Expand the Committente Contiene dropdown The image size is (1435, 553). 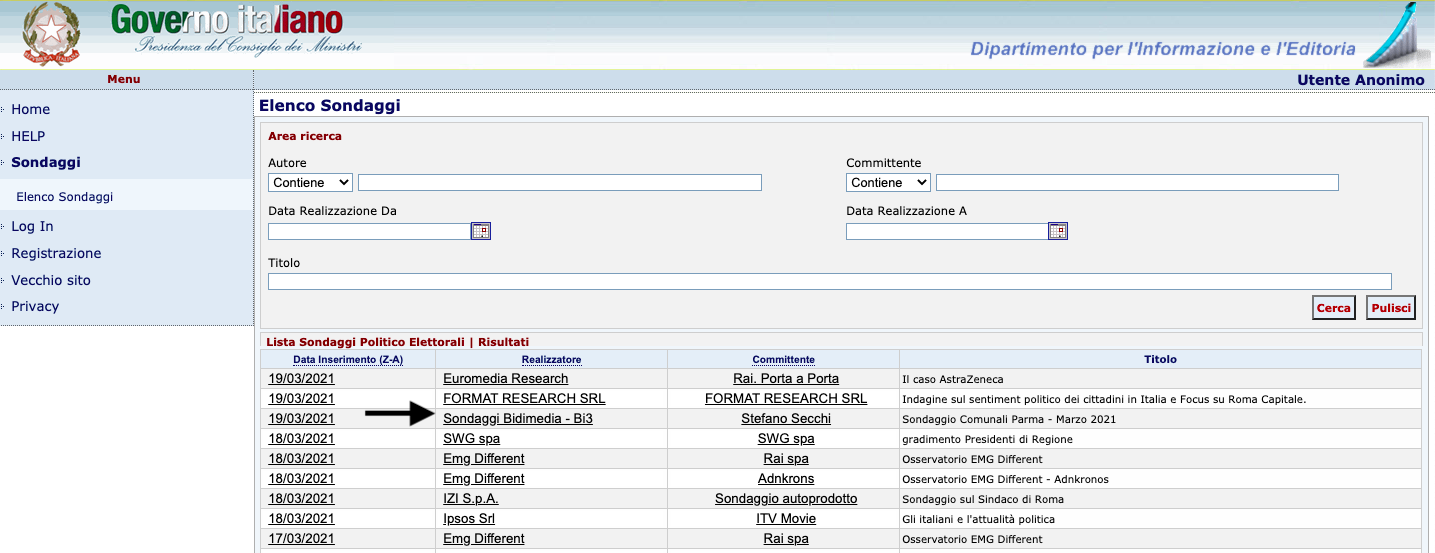(888, 183)
